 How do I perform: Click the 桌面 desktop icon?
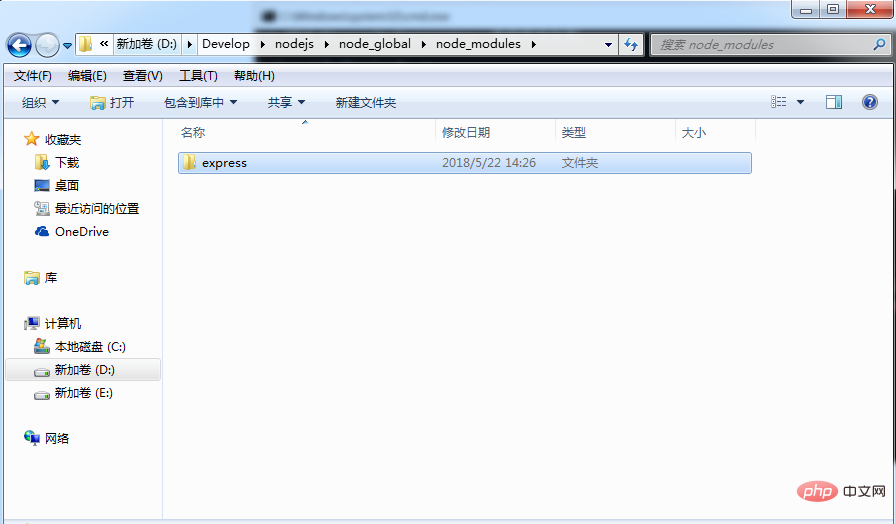(x=42, y=186)
